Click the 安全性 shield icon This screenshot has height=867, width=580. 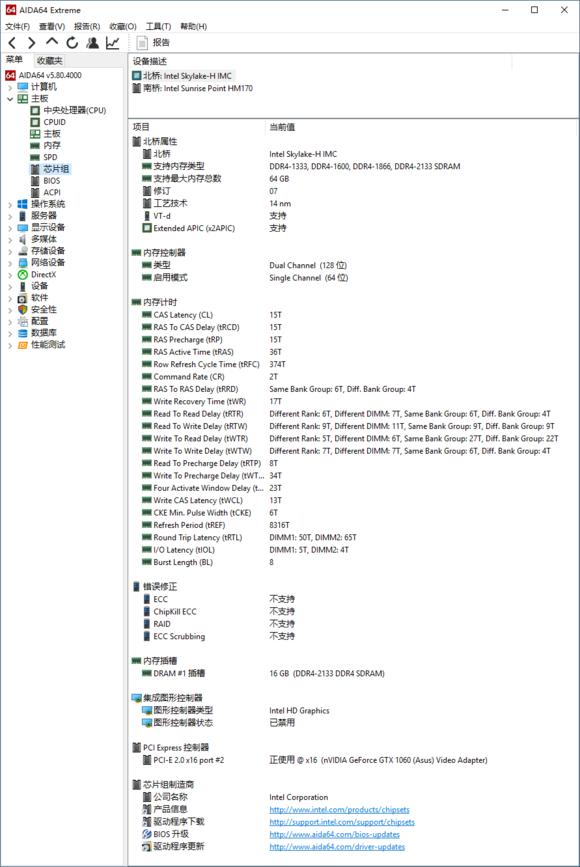[x=23, y=310]
